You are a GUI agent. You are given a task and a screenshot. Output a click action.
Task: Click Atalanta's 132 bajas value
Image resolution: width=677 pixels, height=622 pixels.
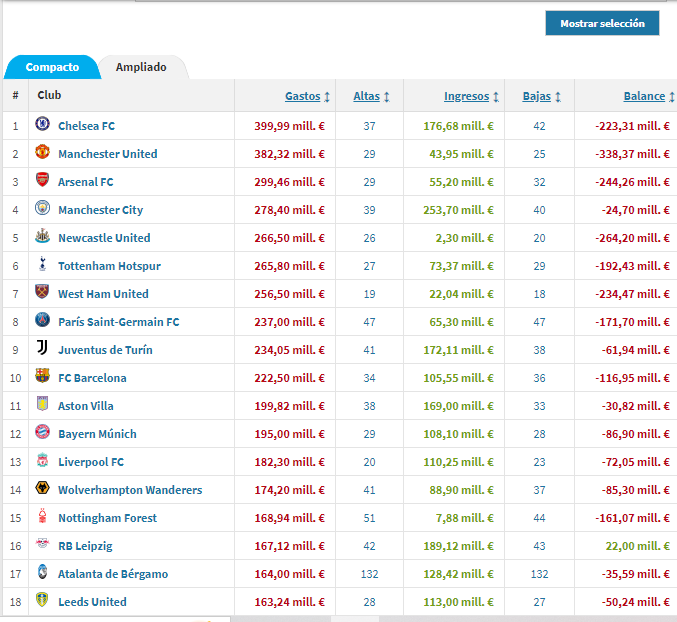539,574
